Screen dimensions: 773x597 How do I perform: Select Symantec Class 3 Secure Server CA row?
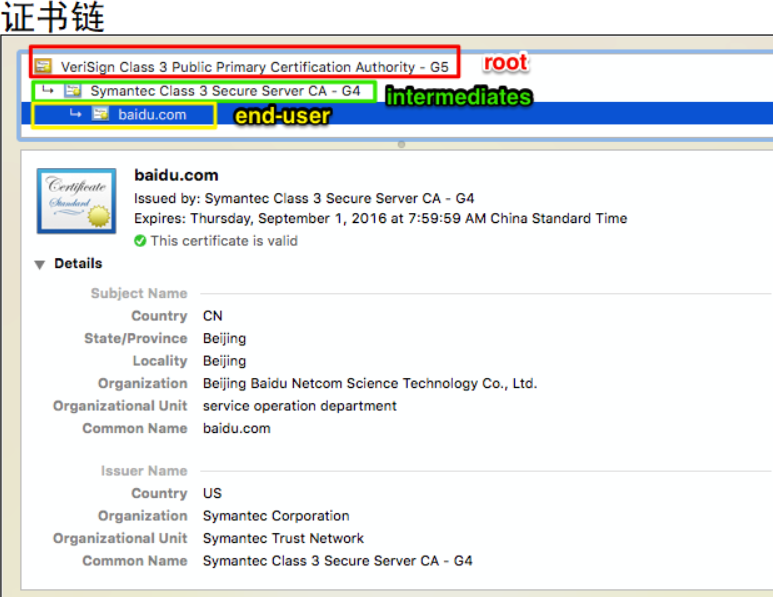point(397,91)
